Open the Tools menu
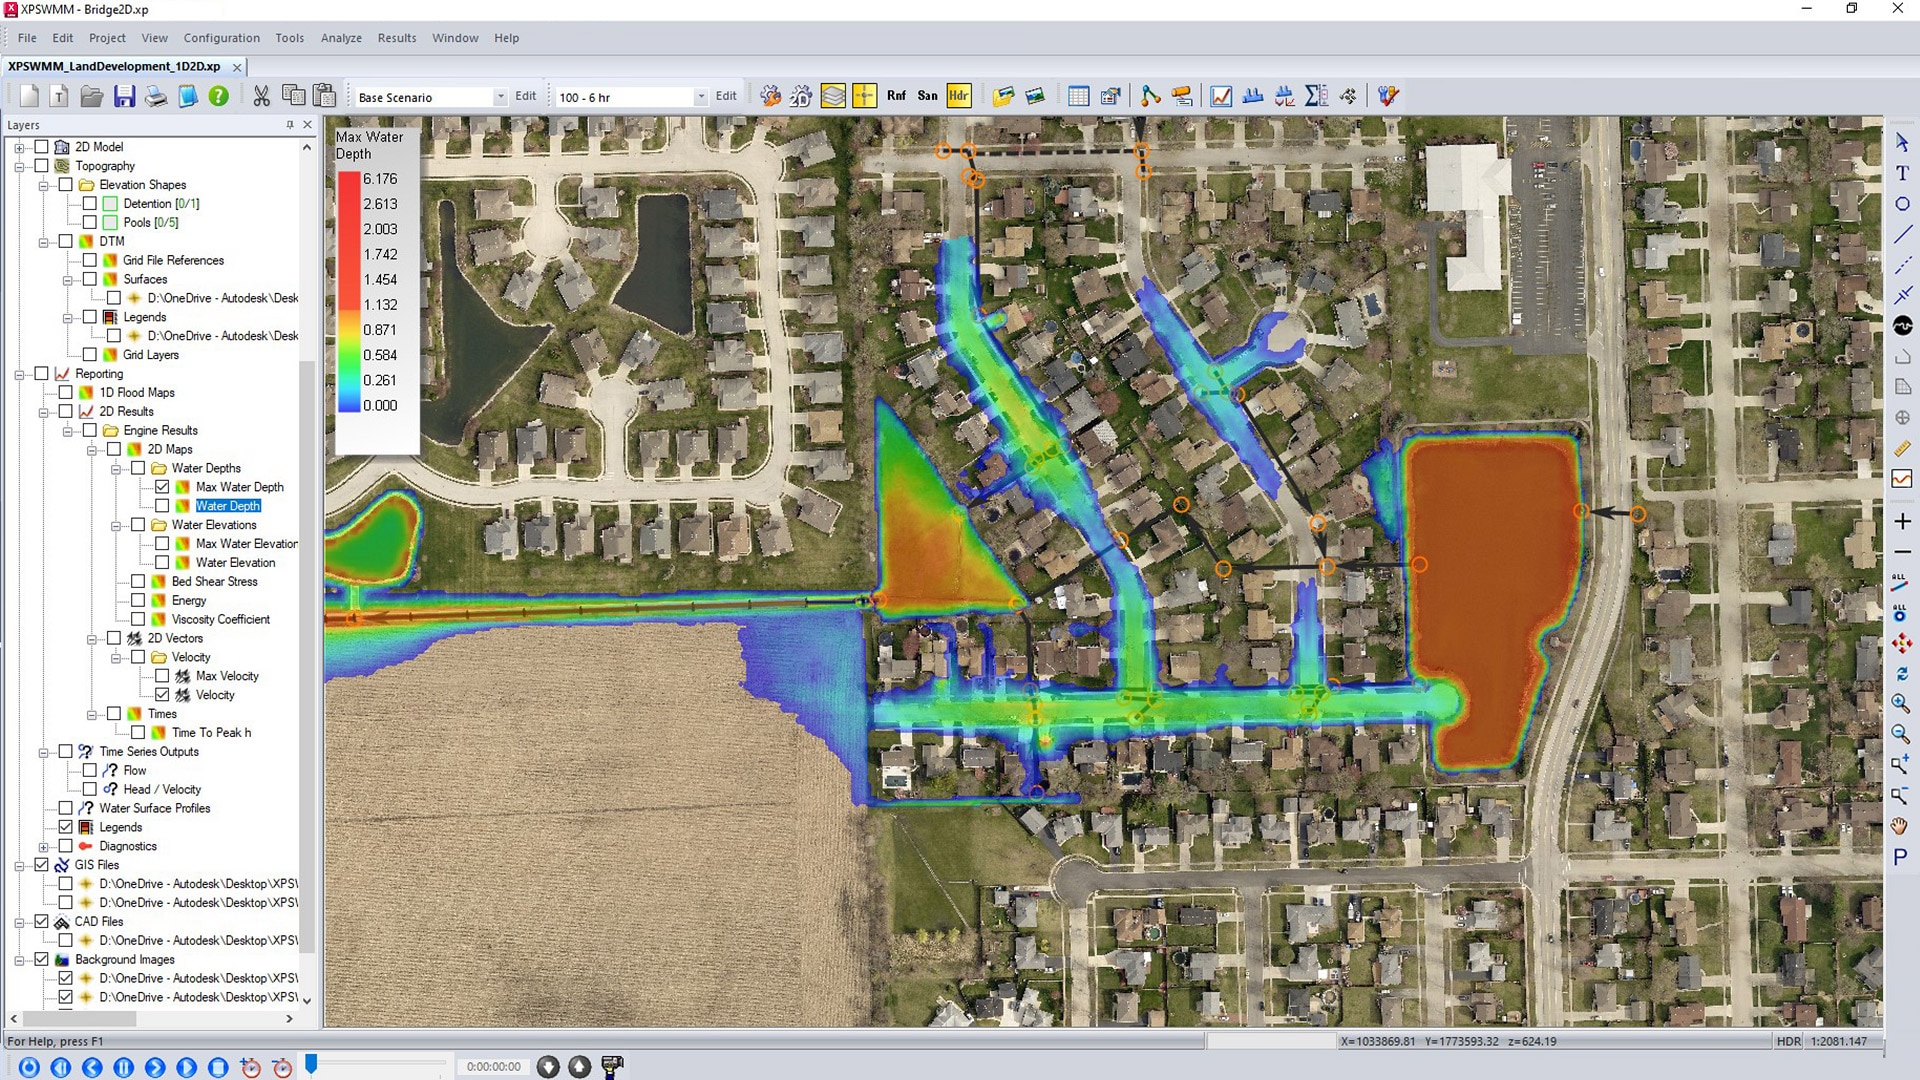The image size is (1920, 1080). tap(290, 38)
